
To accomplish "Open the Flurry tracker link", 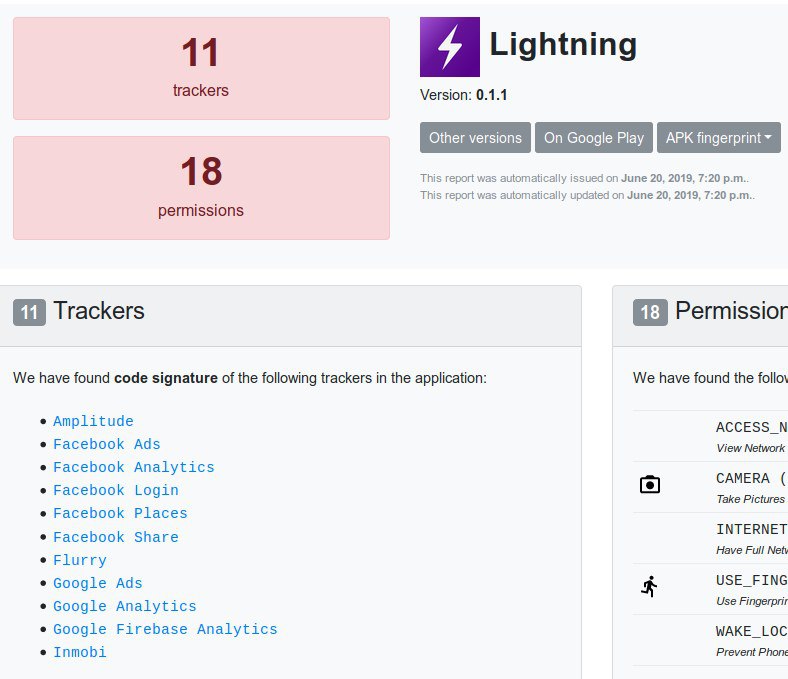I will [80, 560].
